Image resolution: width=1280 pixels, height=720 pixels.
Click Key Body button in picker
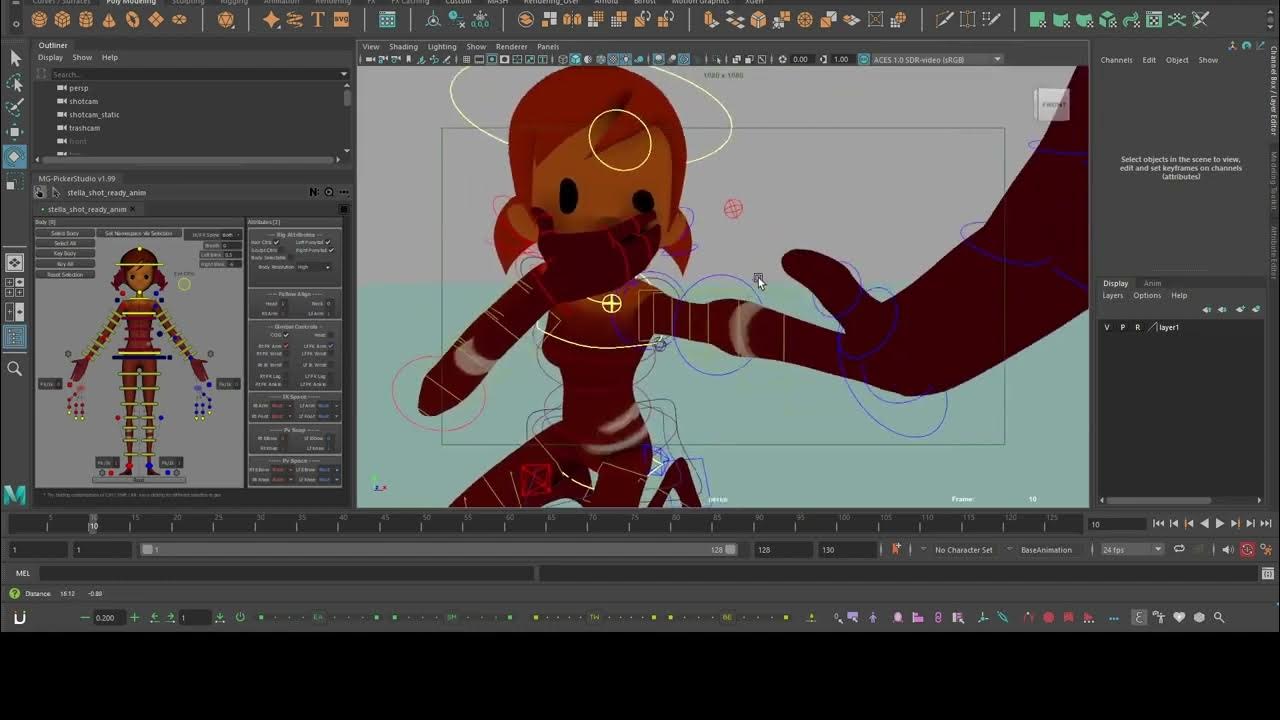pyautogui.click(x=65, y=253)
